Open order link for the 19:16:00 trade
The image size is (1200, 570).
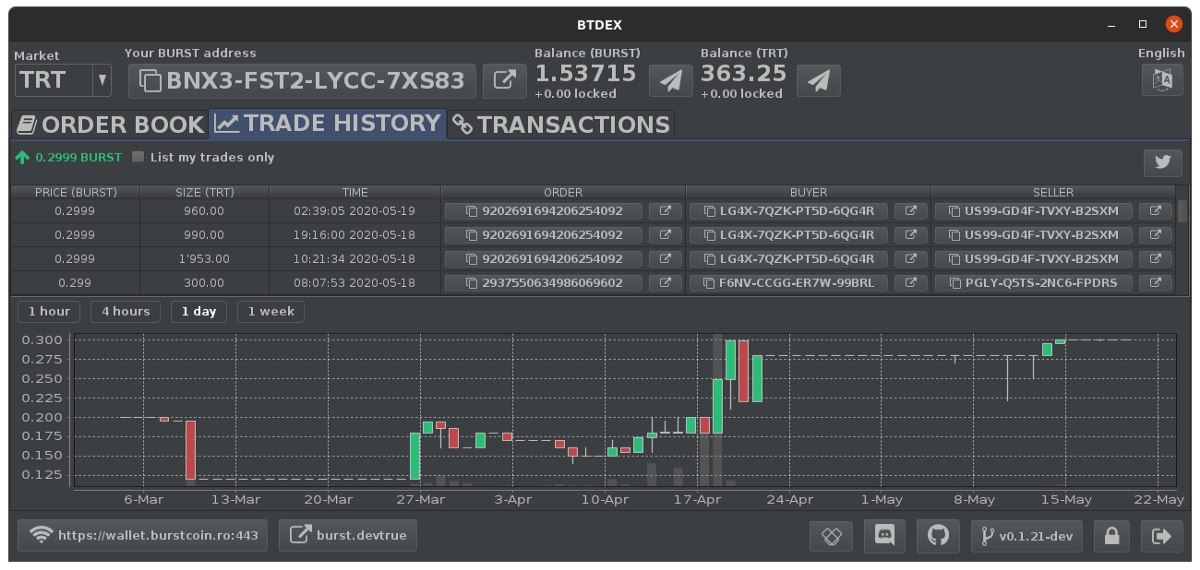(665, 235)
